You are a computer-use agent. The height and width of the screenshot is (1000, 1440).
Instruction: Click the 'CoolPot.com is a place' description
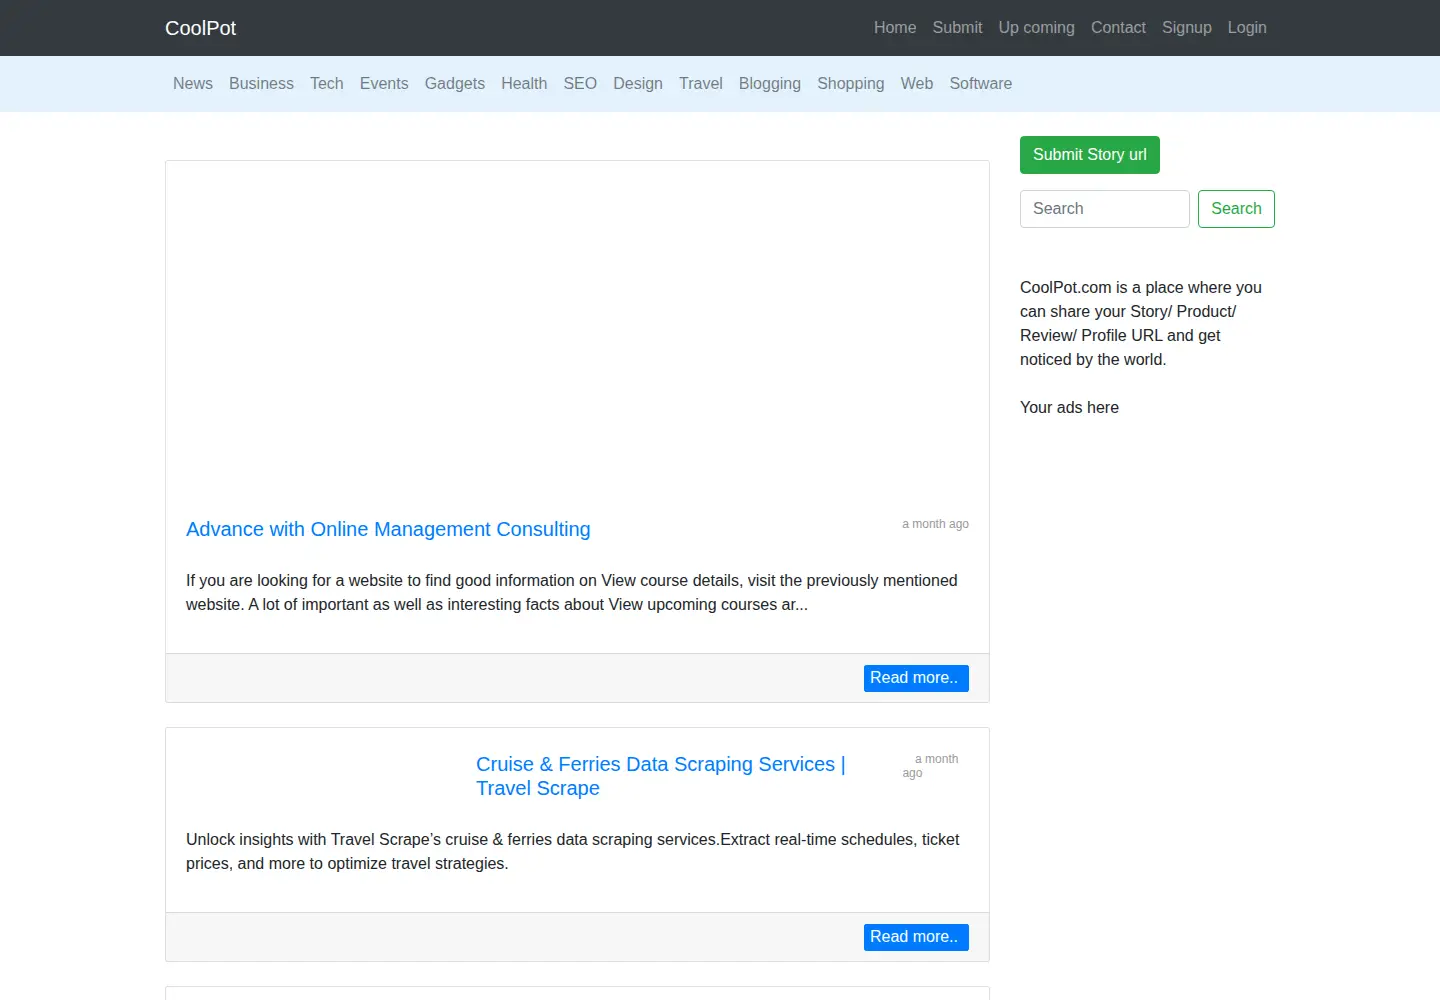click(x=1141, y=324)
